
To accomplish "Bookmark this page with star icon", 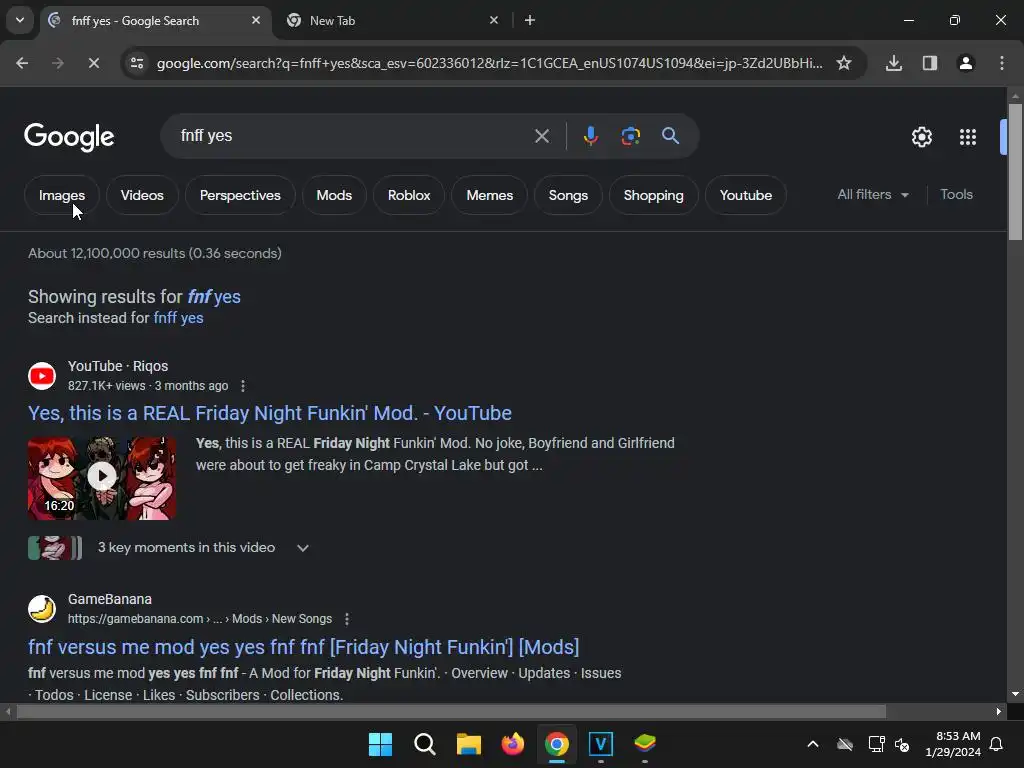I will tap(844, 63).
